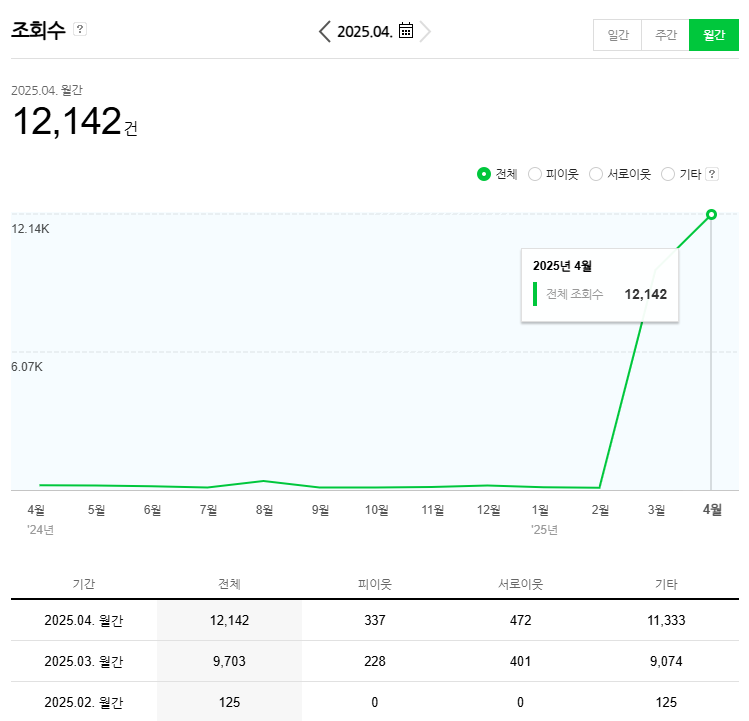Click the 12.14K y-axis label

pos(30,229)
